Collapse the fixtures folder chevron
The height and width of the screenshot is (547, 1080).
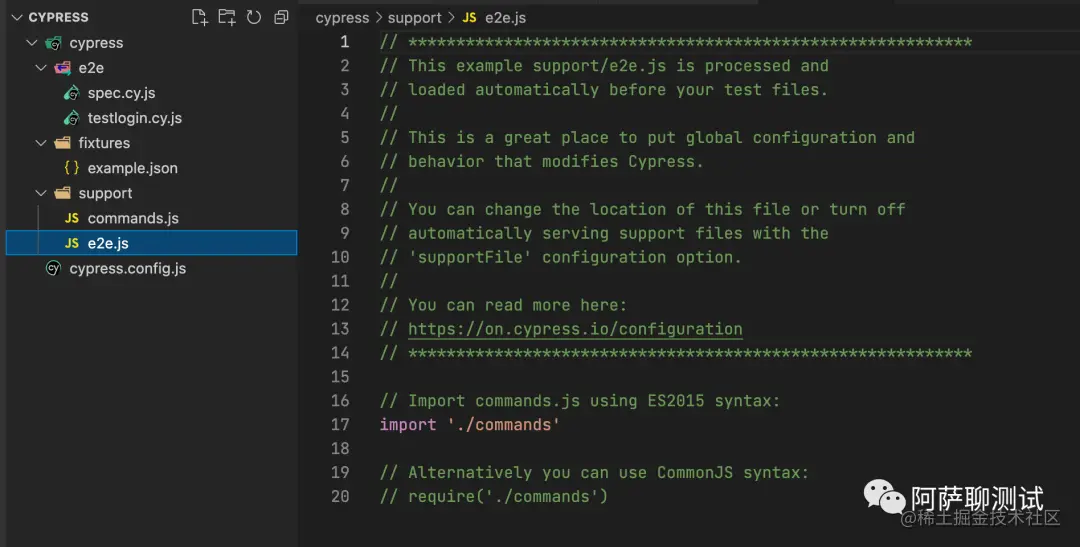(40, 143)
